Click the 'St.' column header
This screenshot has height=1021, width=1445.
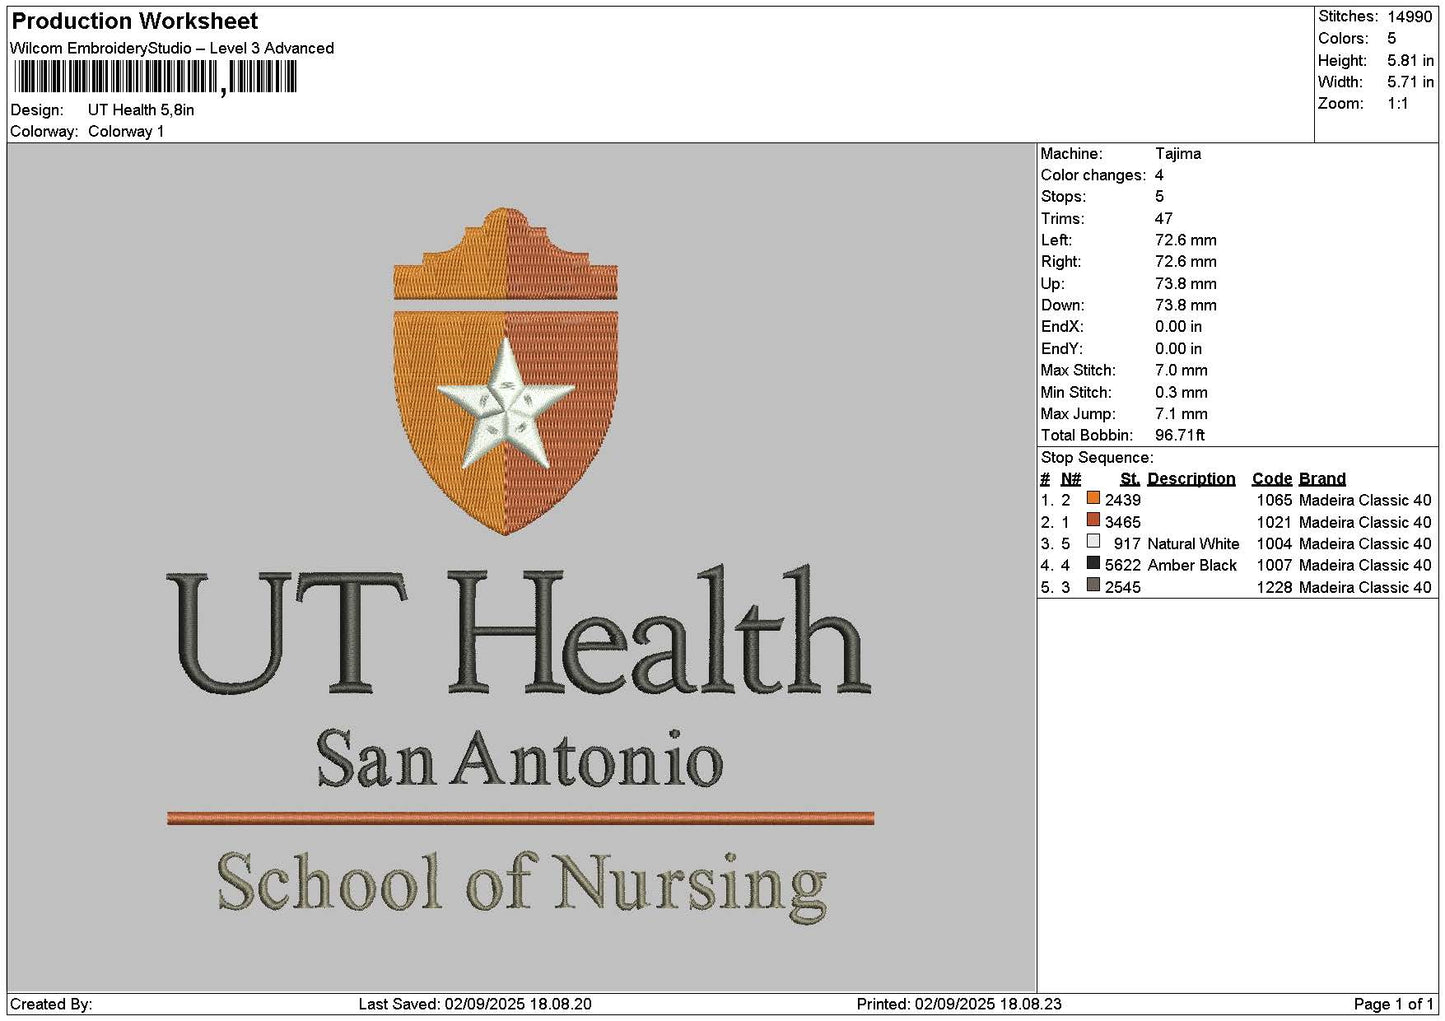coord(1130,479)
